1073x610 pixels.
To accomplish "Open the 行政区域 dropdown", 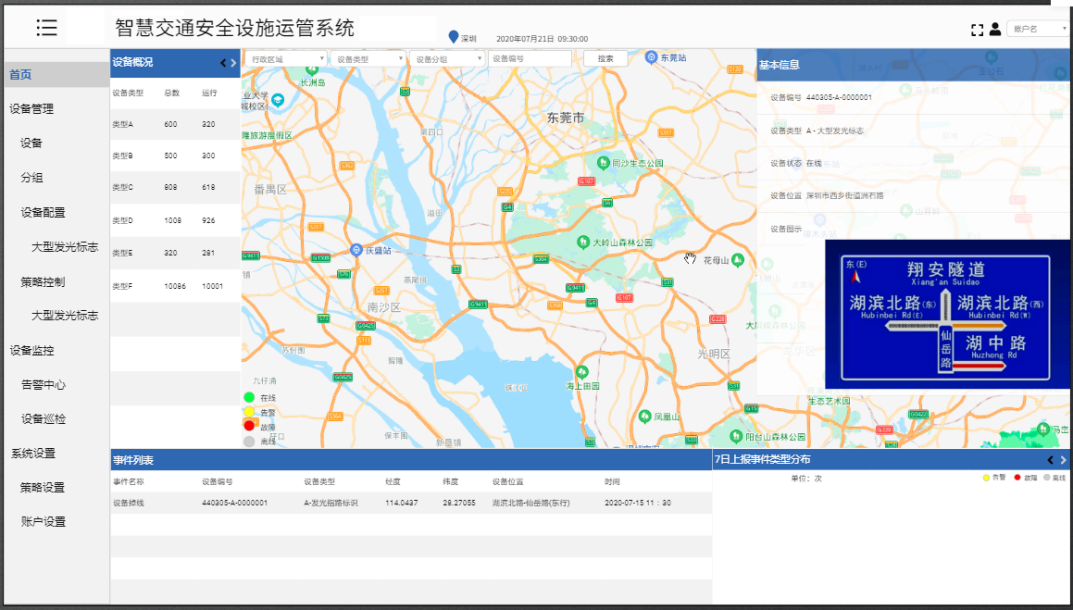I will [x=284, y=59].
